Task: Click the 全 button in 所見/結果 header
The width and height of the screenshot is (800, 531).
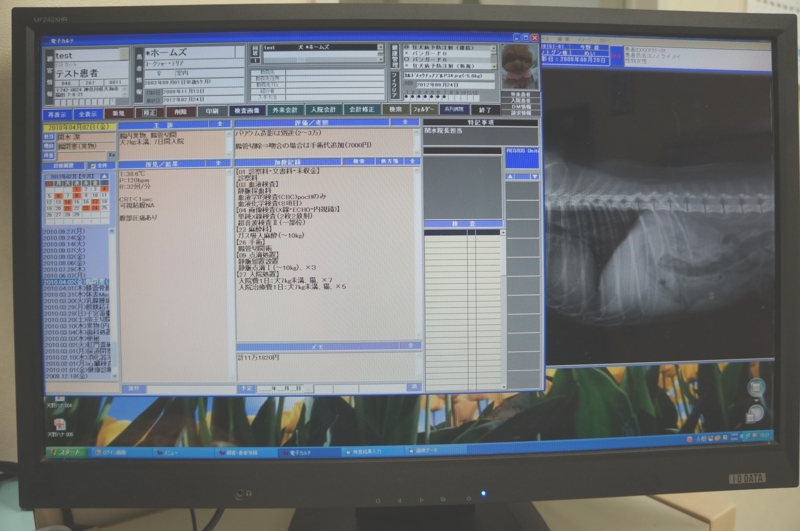Action: (218, 163)
